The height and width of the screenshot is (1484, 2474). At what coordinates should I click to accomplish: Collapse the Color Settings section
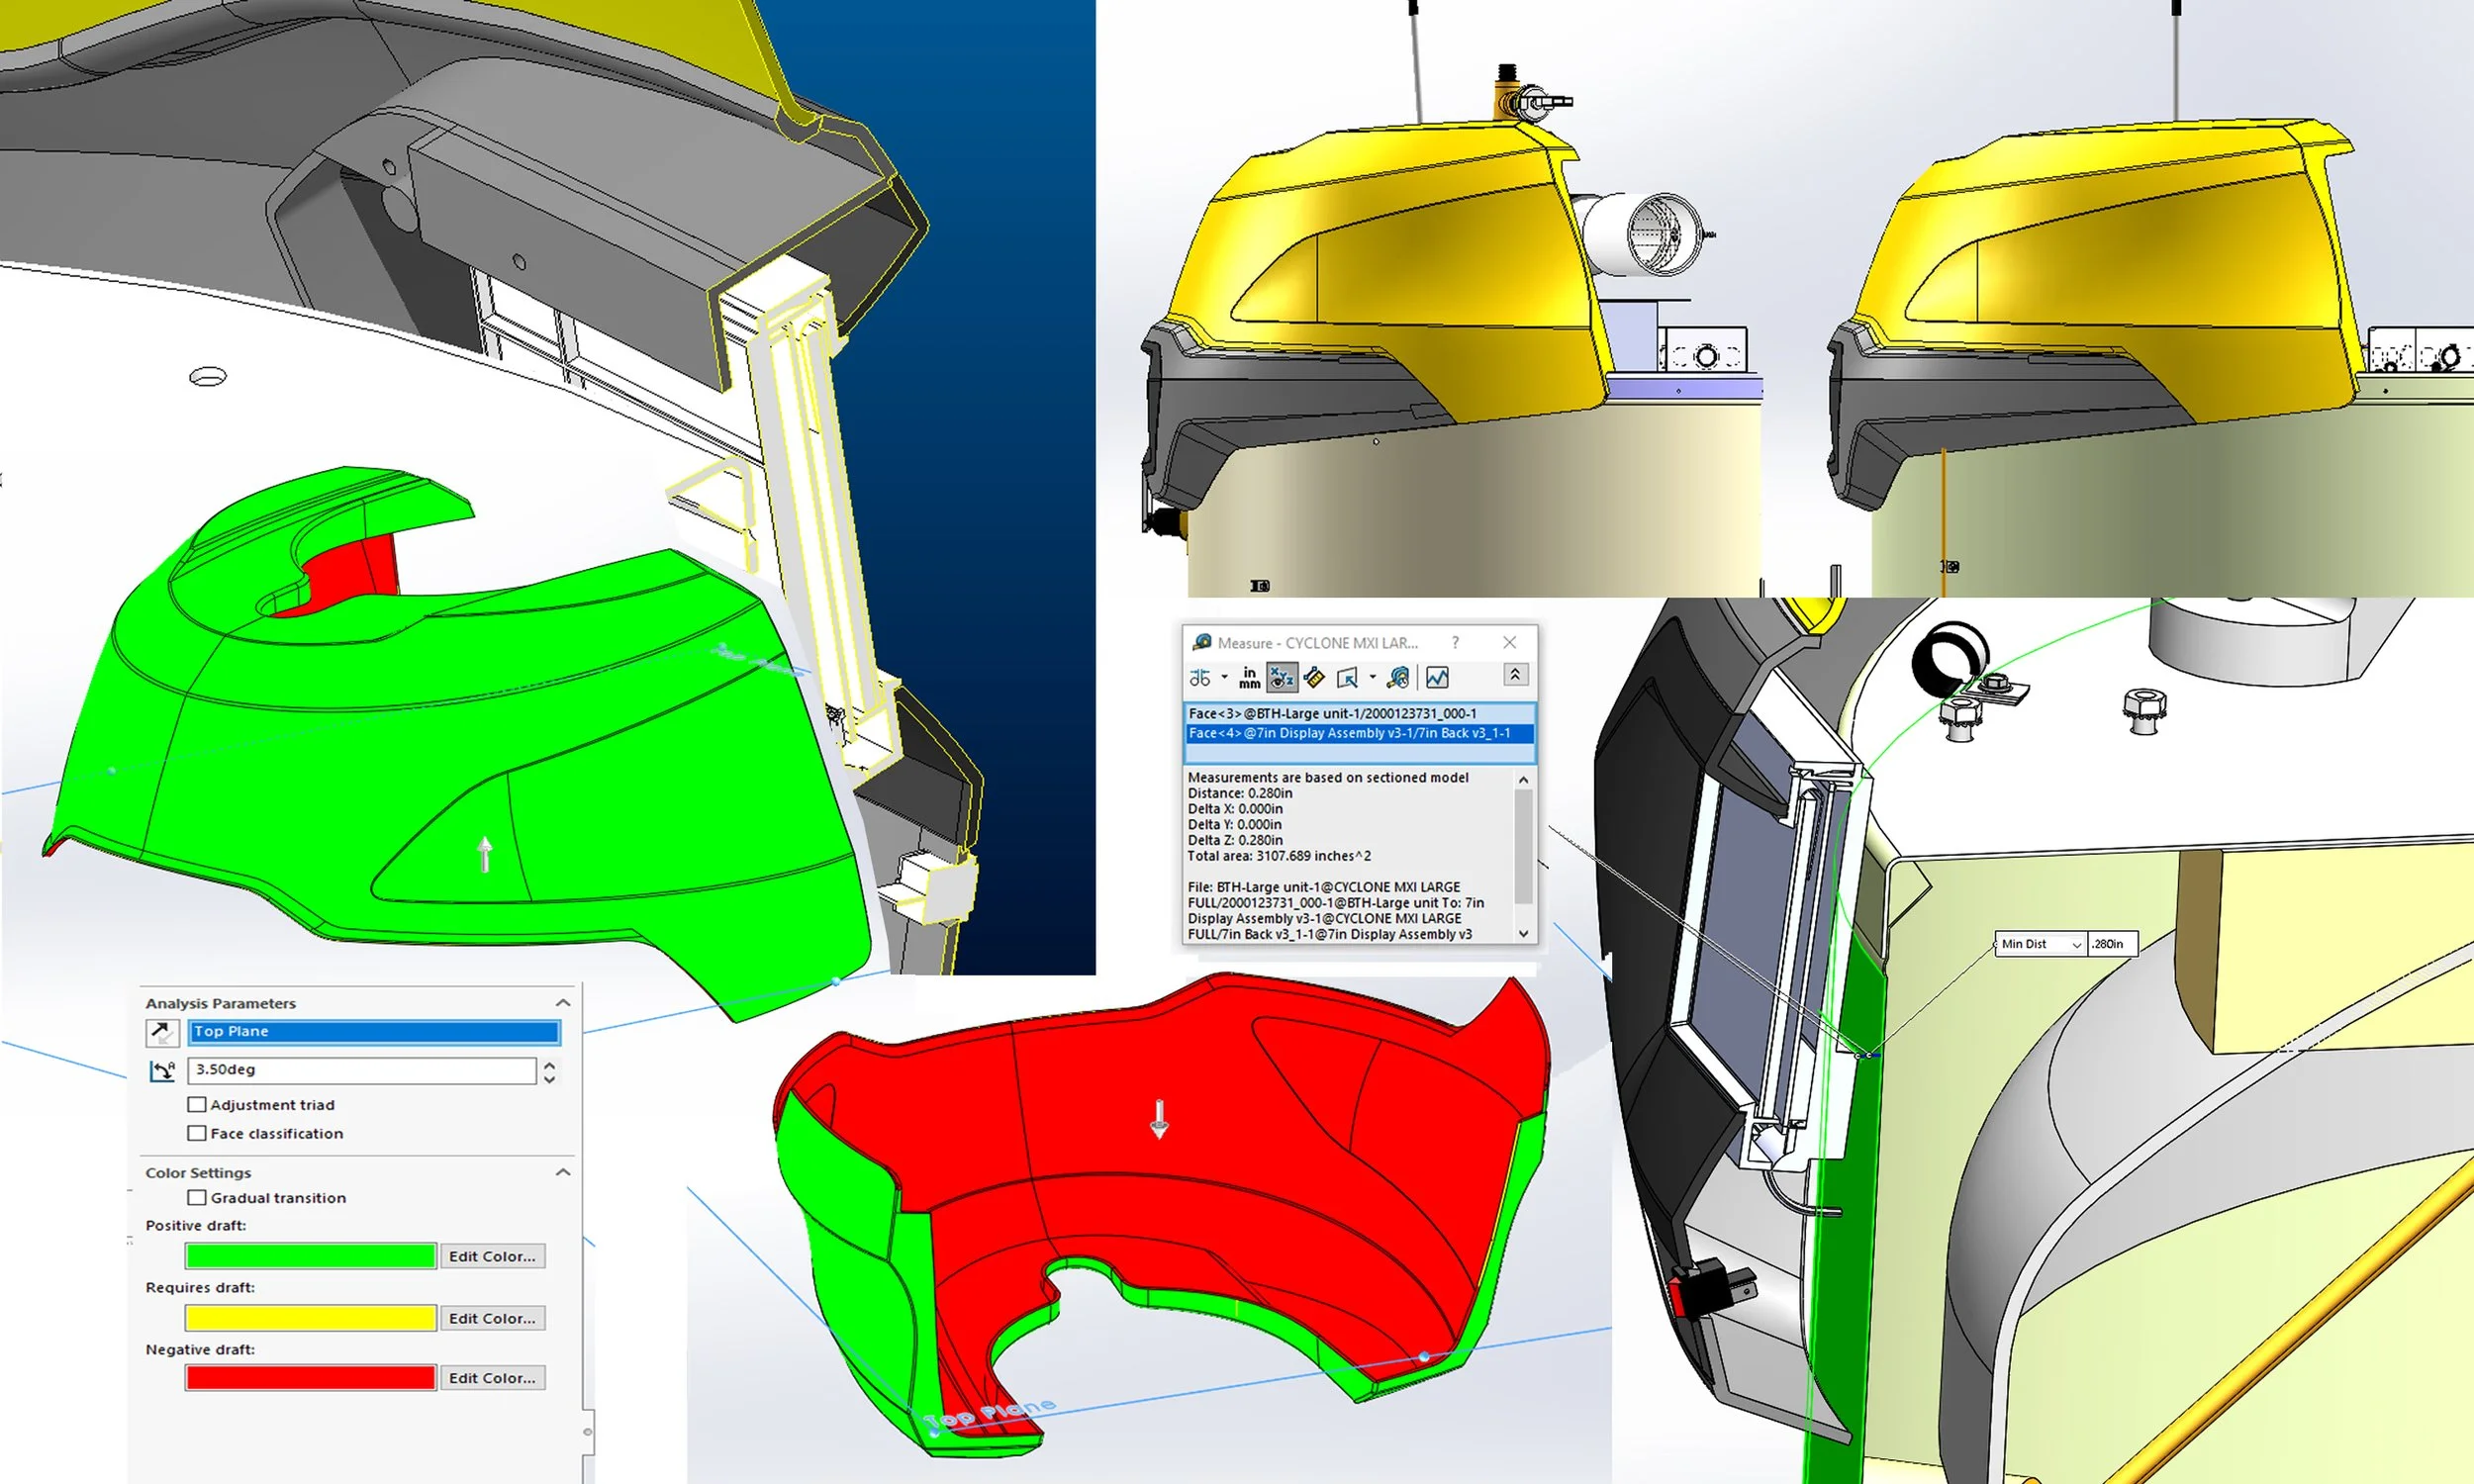point(563,1172)
